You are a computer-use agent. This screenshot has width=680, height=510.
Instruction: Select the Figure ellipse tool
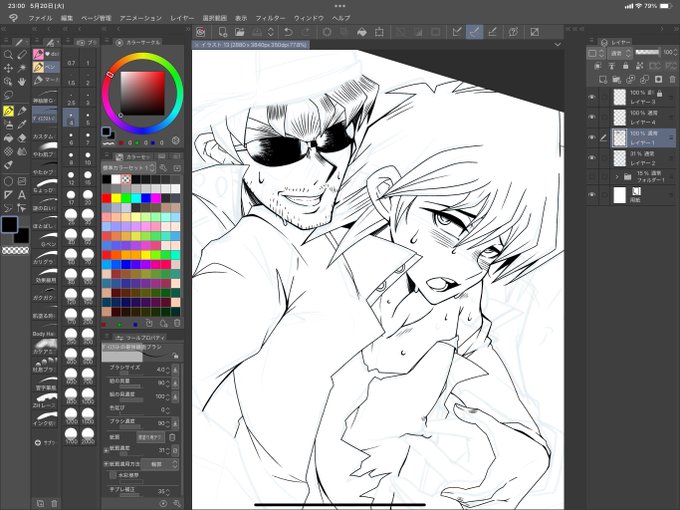(x=8, y=181)
